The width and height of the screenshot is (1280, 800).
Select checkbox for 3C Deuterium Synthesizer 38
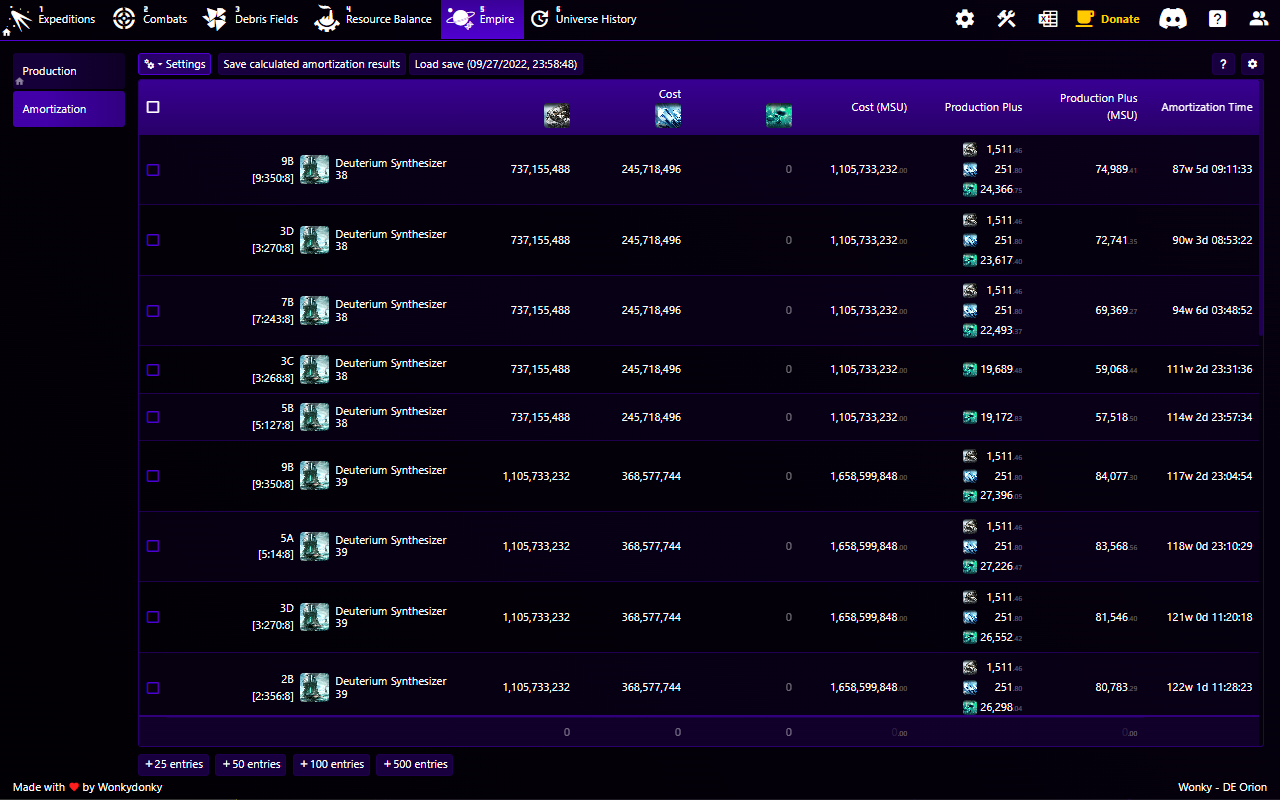click(x=153, y=370)
